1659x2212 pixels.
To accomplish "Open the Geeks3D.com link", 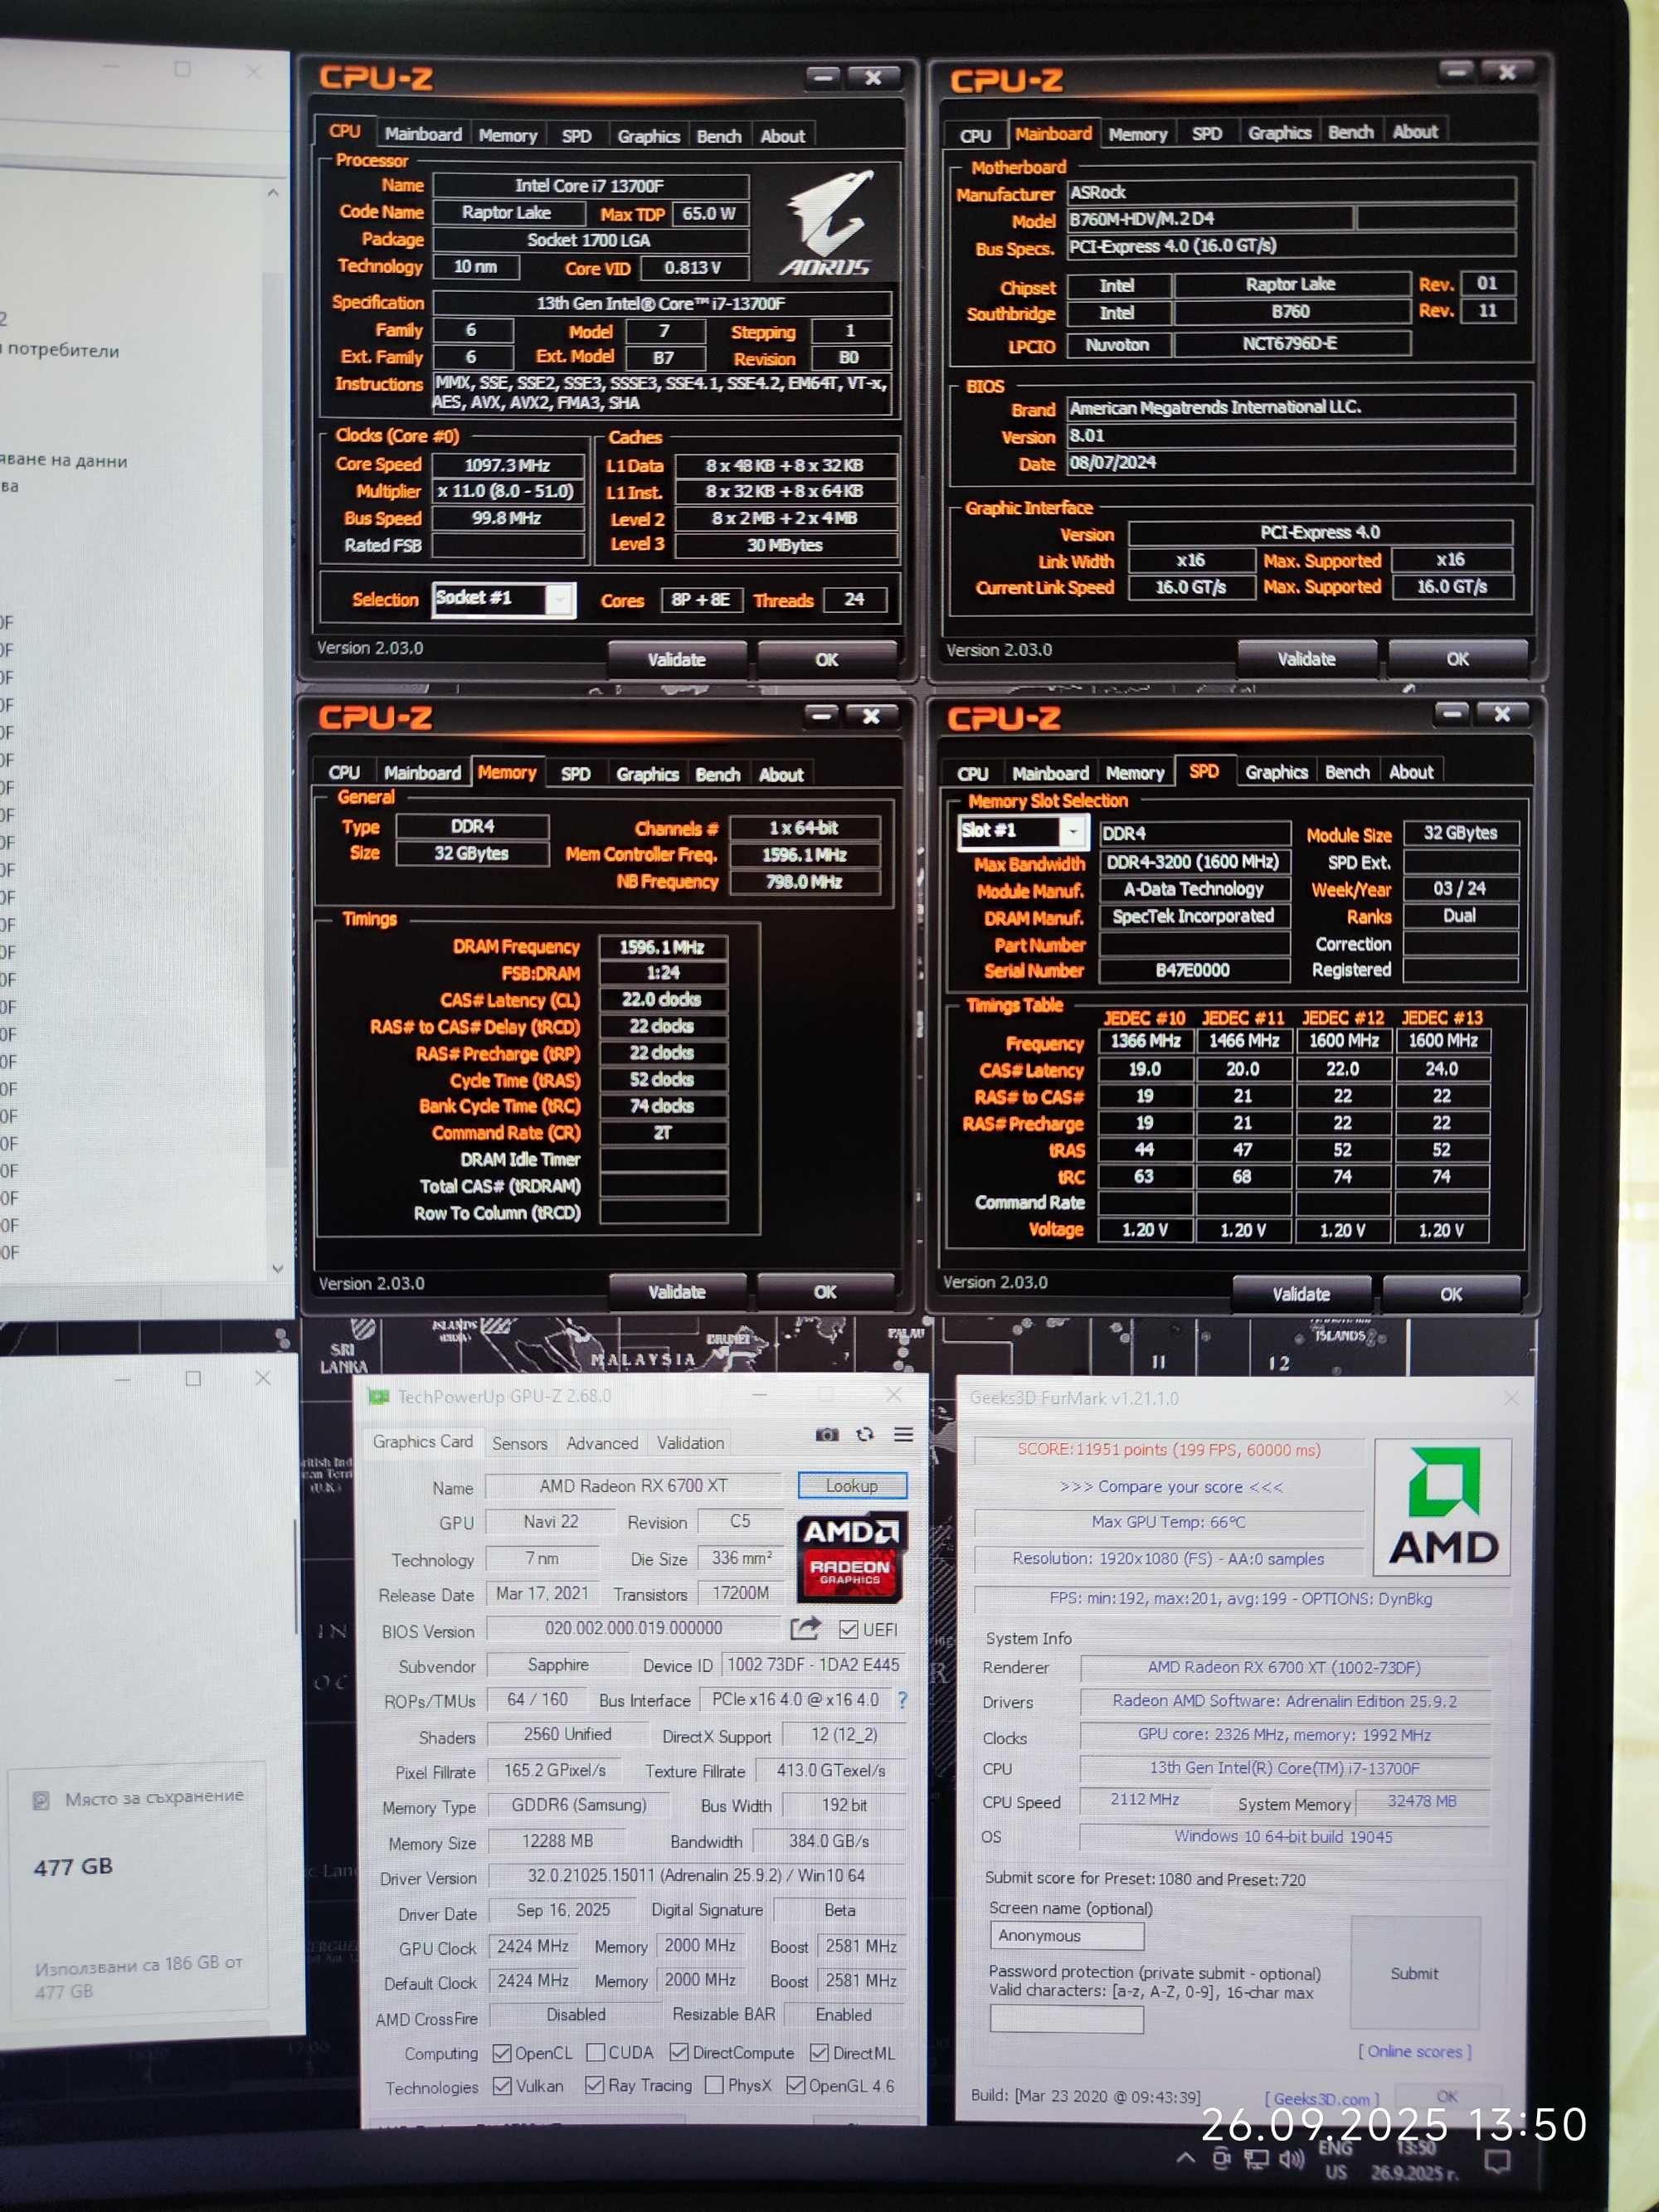I will [1322, 2099].
